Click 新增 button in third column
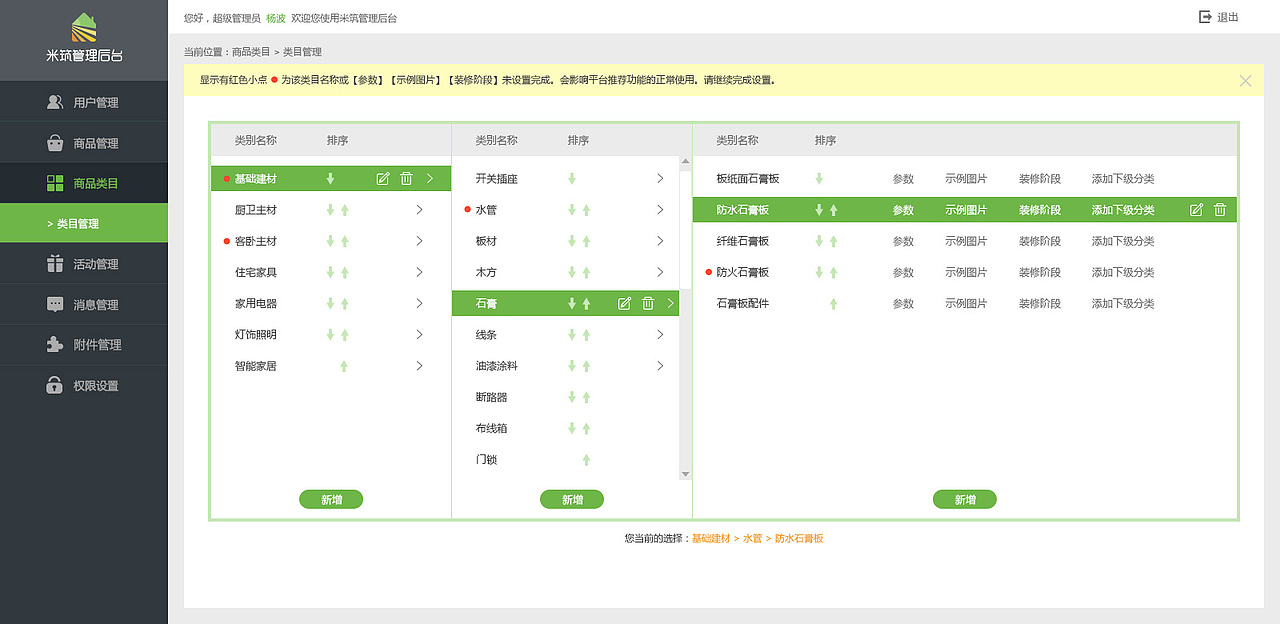The width and height of the screenshot is (1280, 624). click(965, 500)
